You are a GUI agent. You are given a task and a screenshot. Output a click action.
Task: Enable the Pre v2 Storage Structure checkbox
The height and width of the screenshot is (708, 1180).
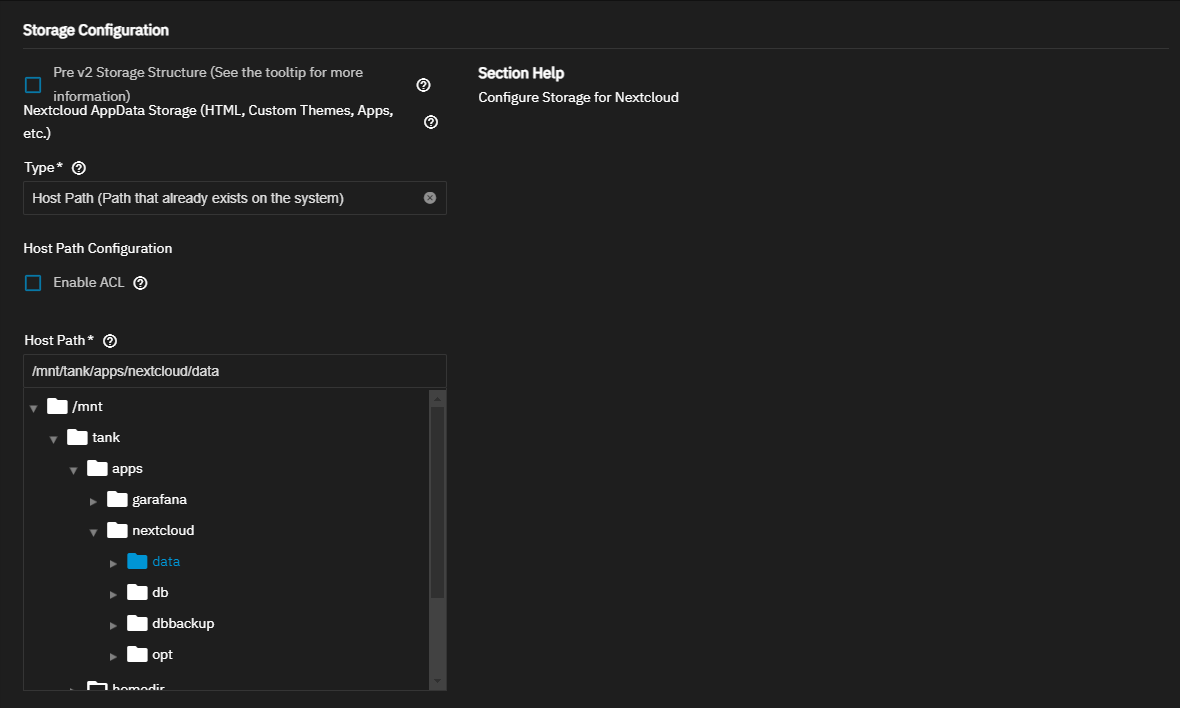[33, 85]
